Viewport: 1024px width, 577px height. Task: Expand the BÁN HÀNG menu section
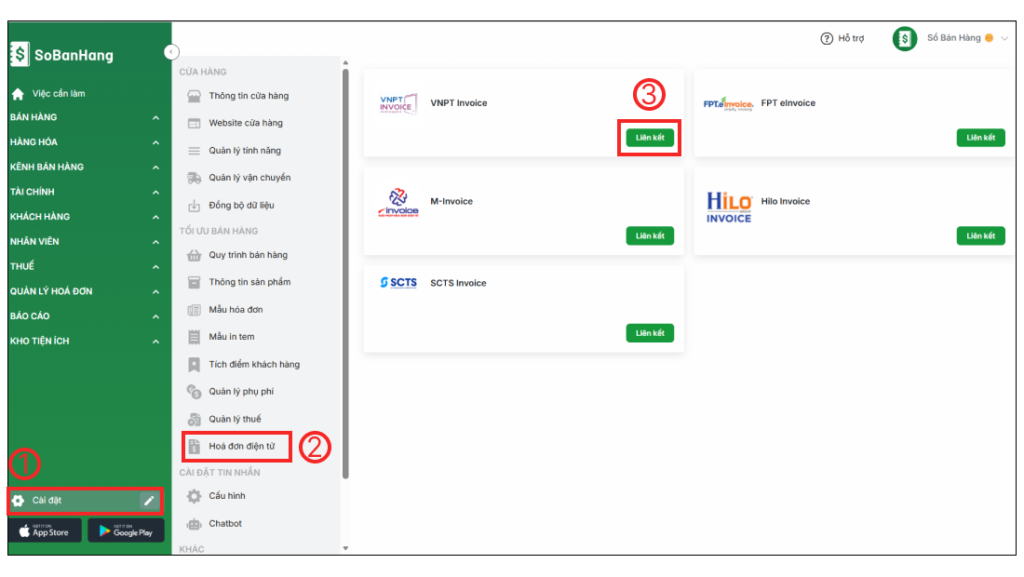click(x=156, y=118)
